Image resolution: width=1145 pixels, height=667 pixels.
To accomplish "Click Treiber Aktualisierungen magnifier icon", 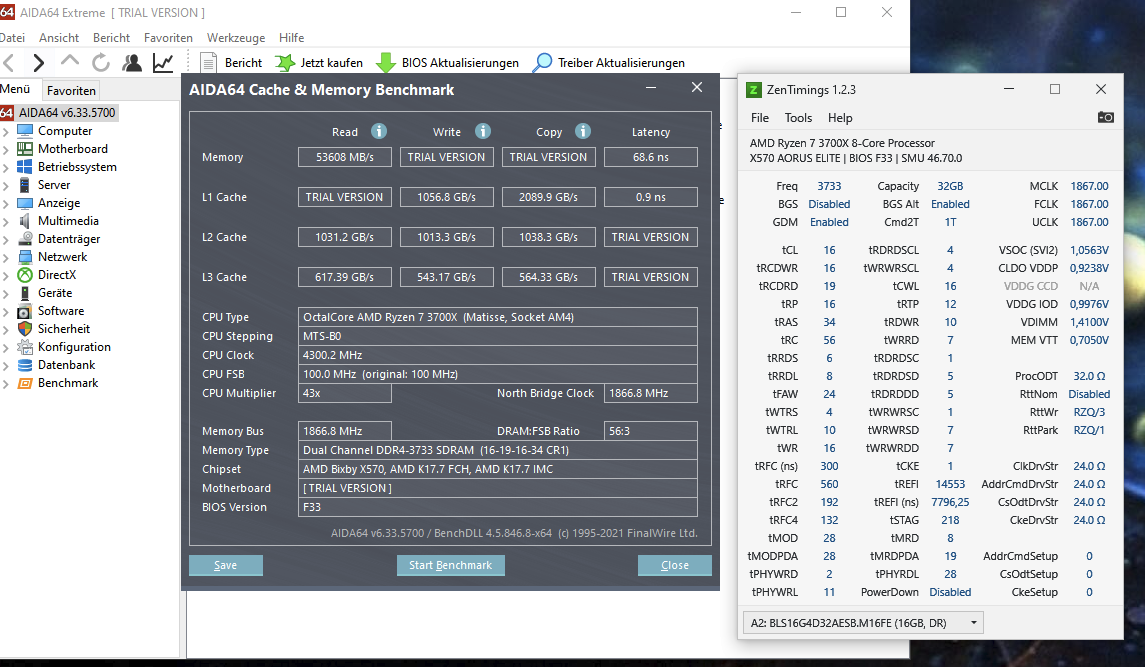I will pyautogui.click(x=542, y=63).
